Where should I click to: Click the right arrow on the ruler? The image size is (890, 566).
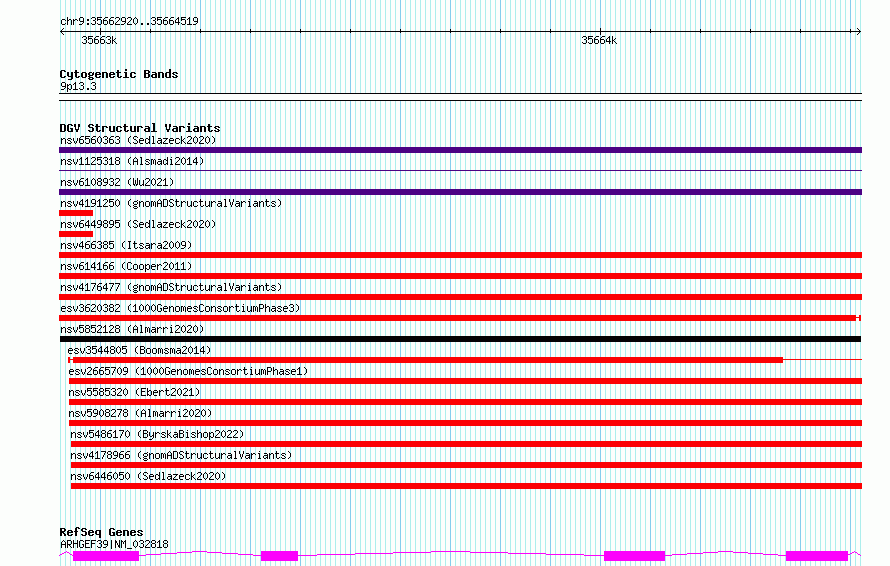tap(858, 32)
